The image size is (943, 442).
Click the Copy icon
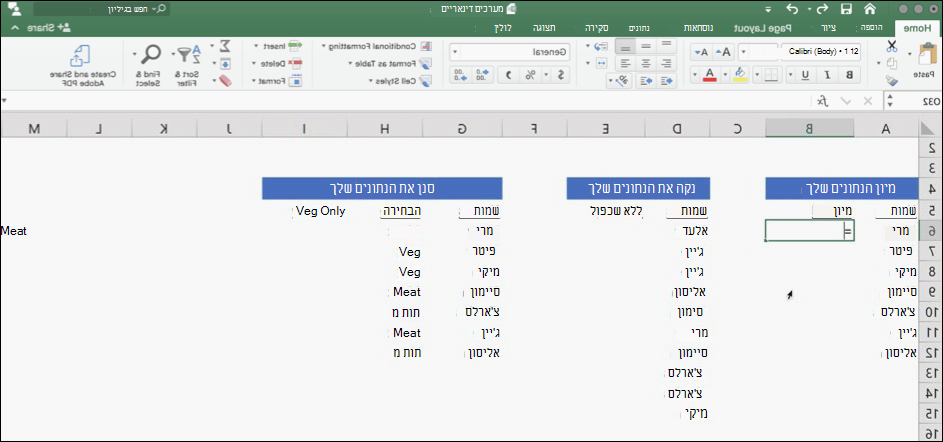tap(892, 63)
